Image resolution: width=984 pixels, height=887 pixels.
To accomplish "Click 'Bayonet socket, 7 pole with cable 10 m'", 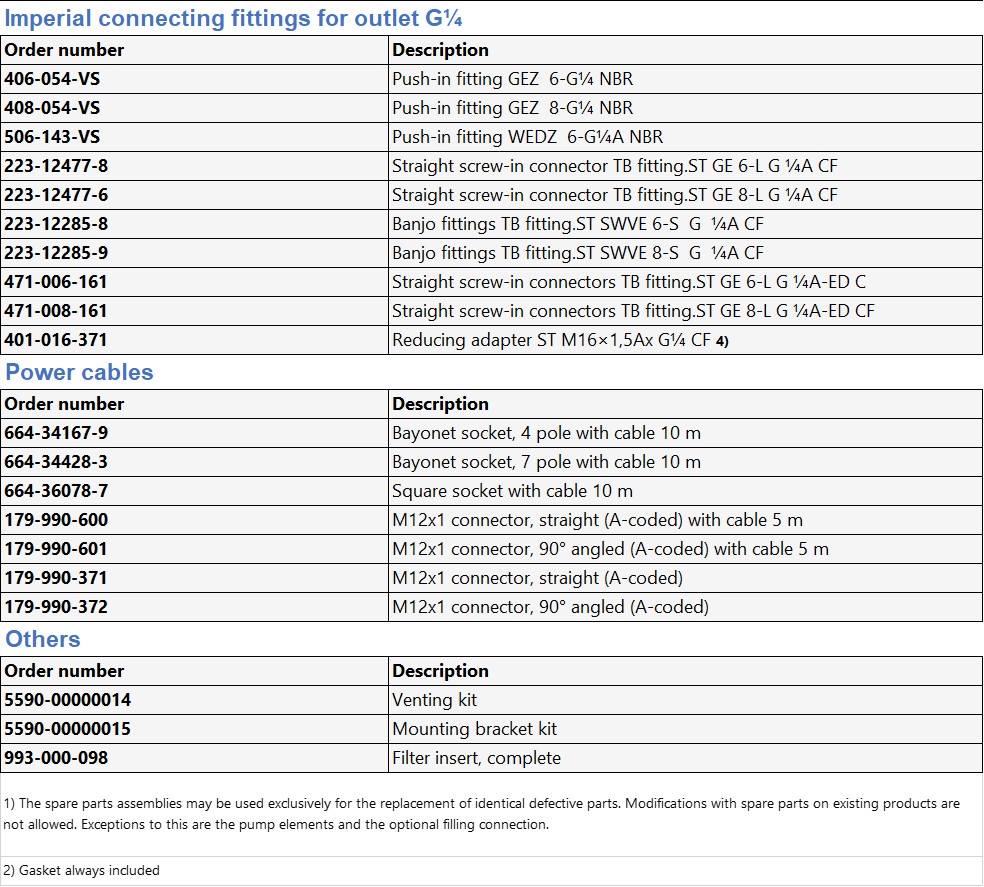I will [546, 462].
